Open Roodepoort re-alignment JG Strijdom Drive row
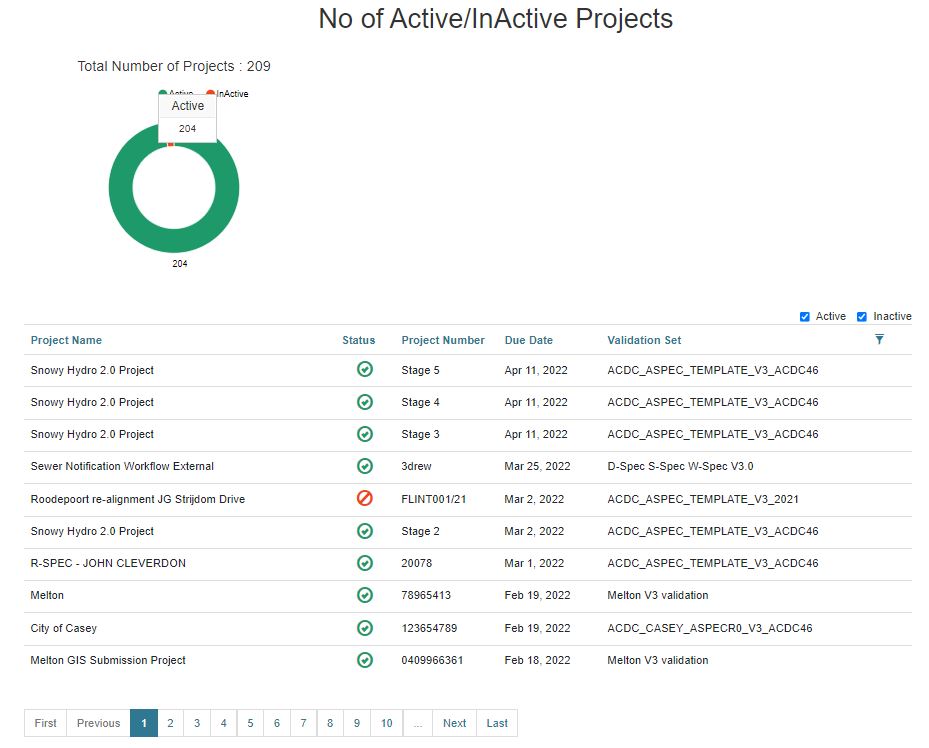Viewport: 929px width, 748px height. (138, 499)
